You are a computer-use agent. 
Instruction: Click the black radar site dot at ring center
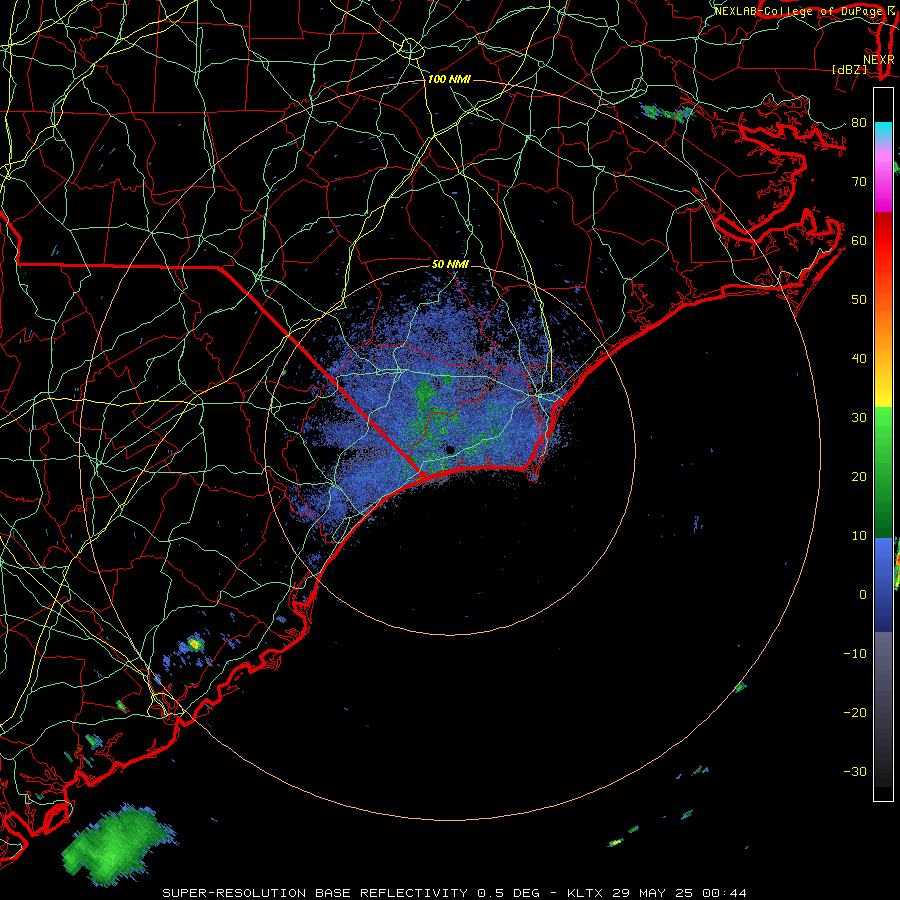pyautogui.click(x=449, y=449)
